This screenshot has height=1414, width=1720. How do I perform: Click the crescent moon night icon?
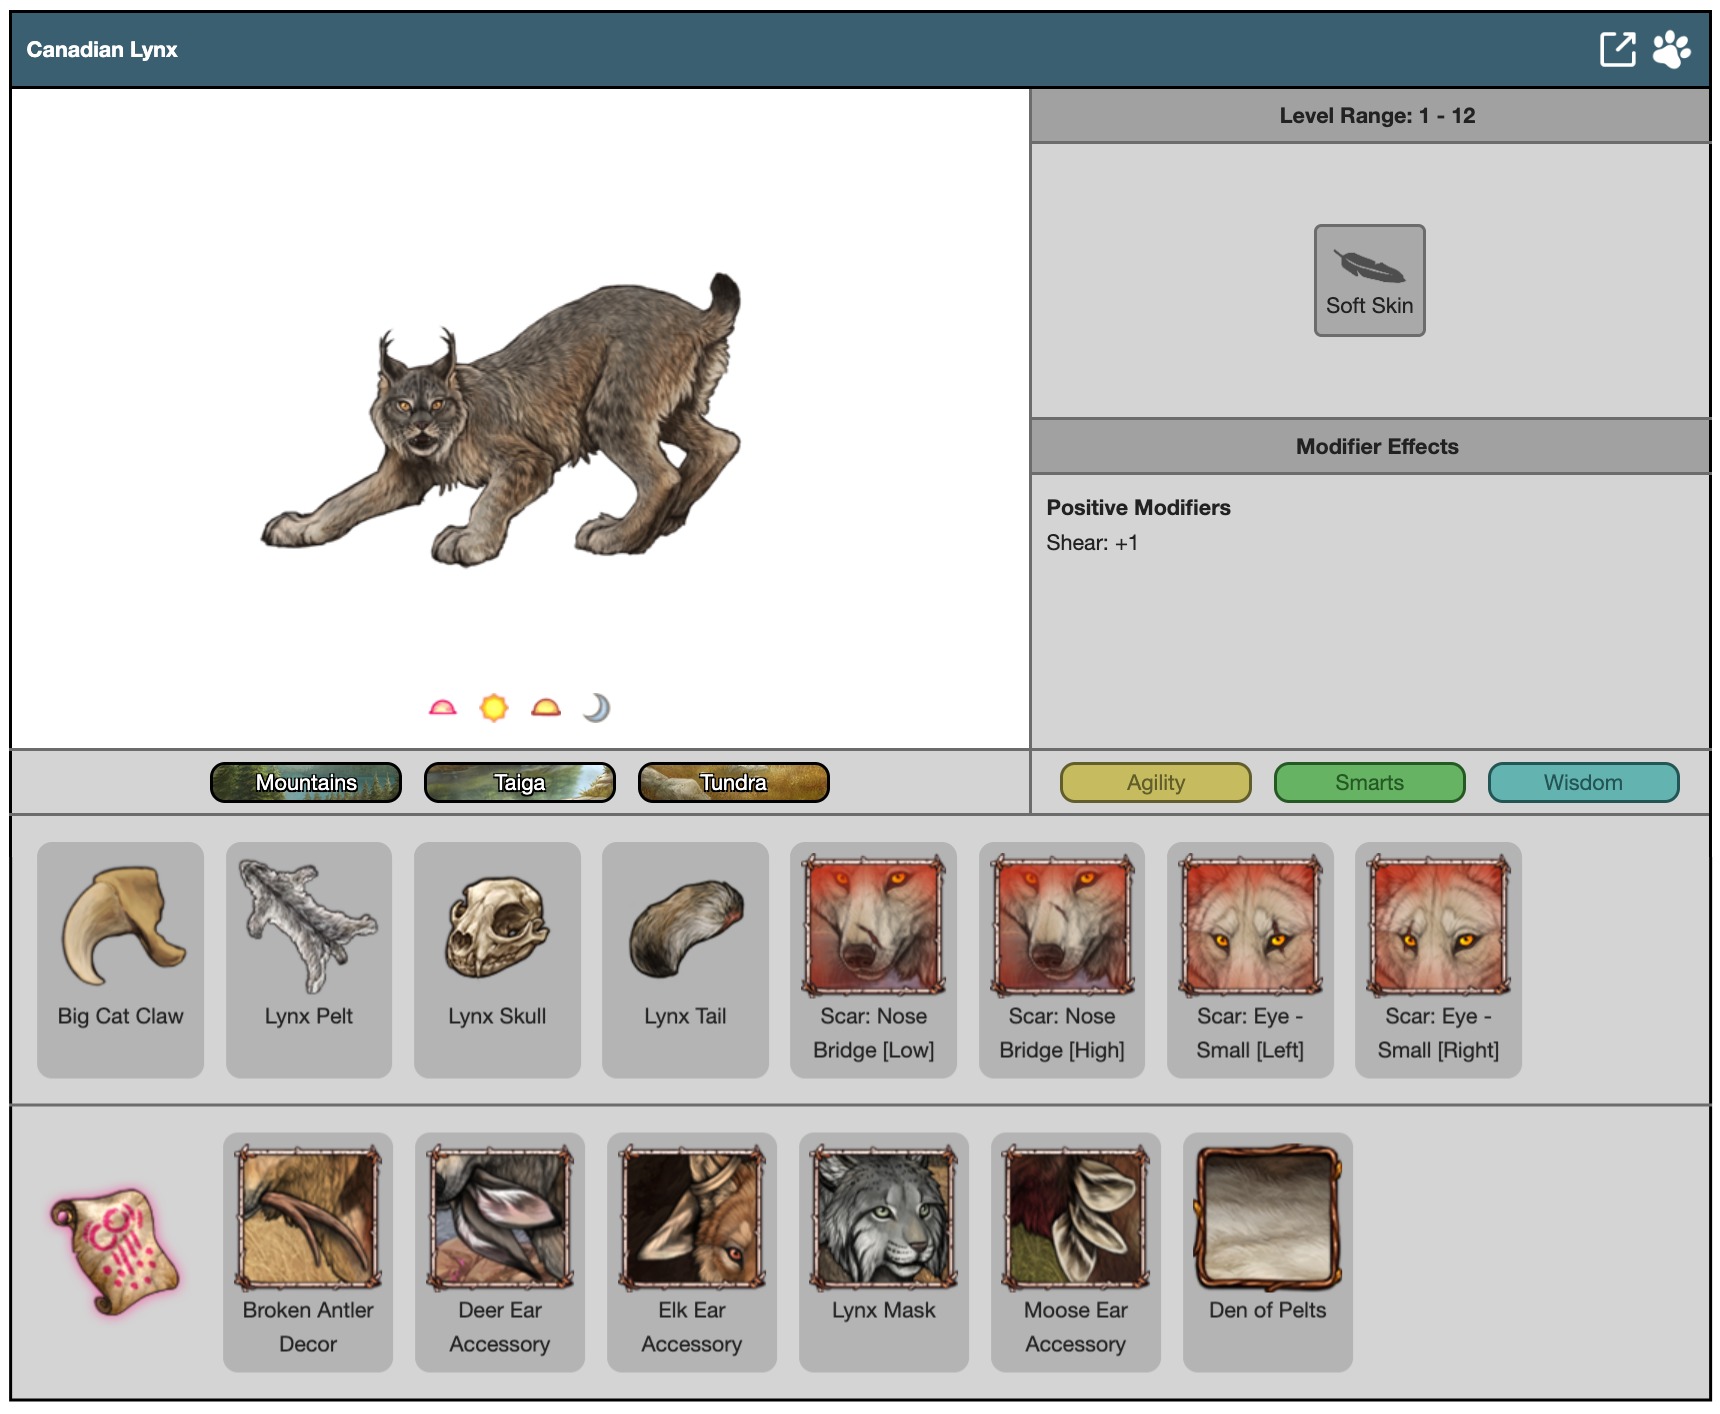[x=597, y=708]
